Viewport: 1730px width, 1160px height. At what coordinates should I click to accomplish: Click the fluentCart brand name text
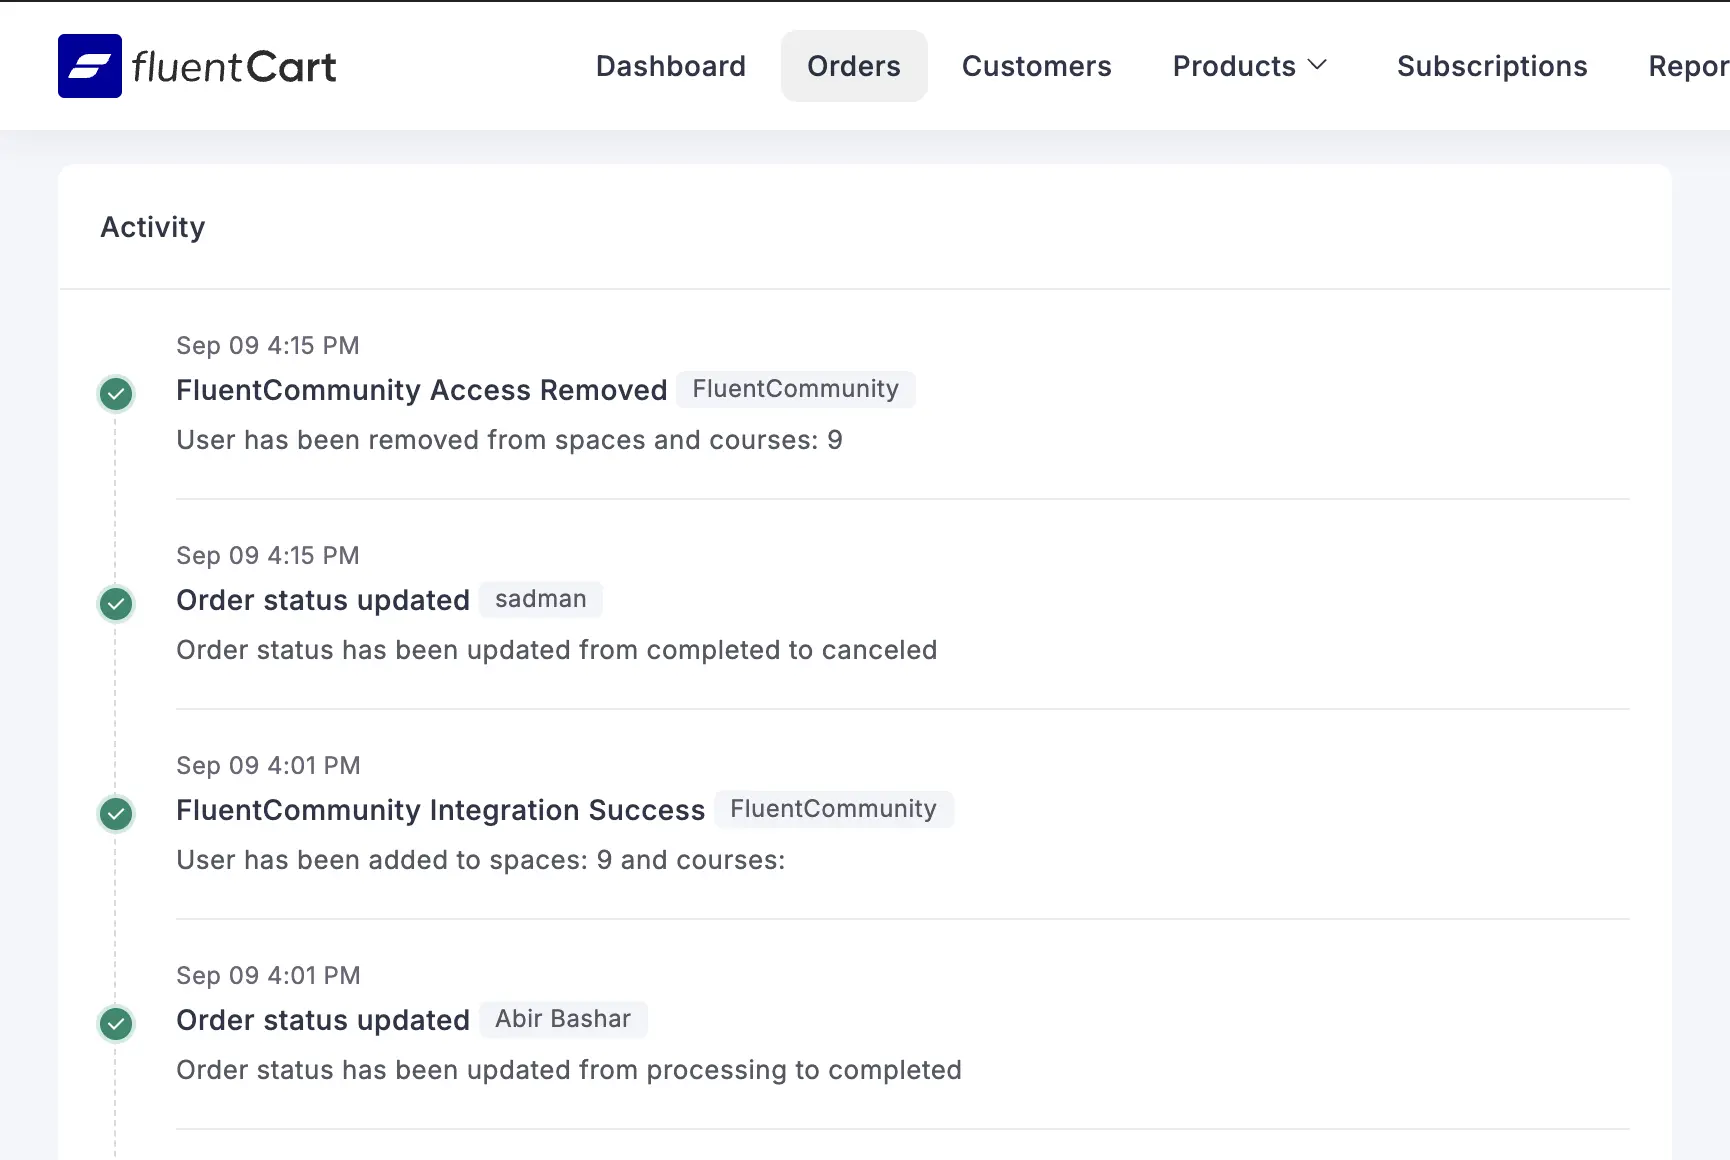(x=234, y=67)
